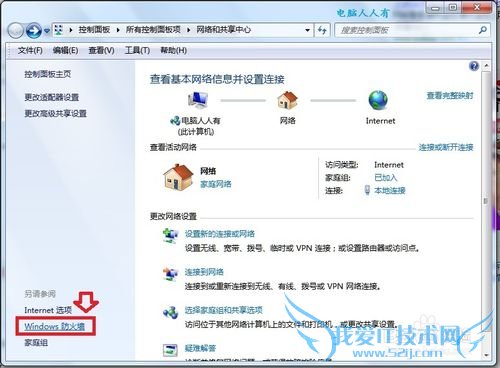The width and height of the screenshot is (500, 368).
Task: Select 所有控制面板项 breadcrumb
Action: [153, 30]
